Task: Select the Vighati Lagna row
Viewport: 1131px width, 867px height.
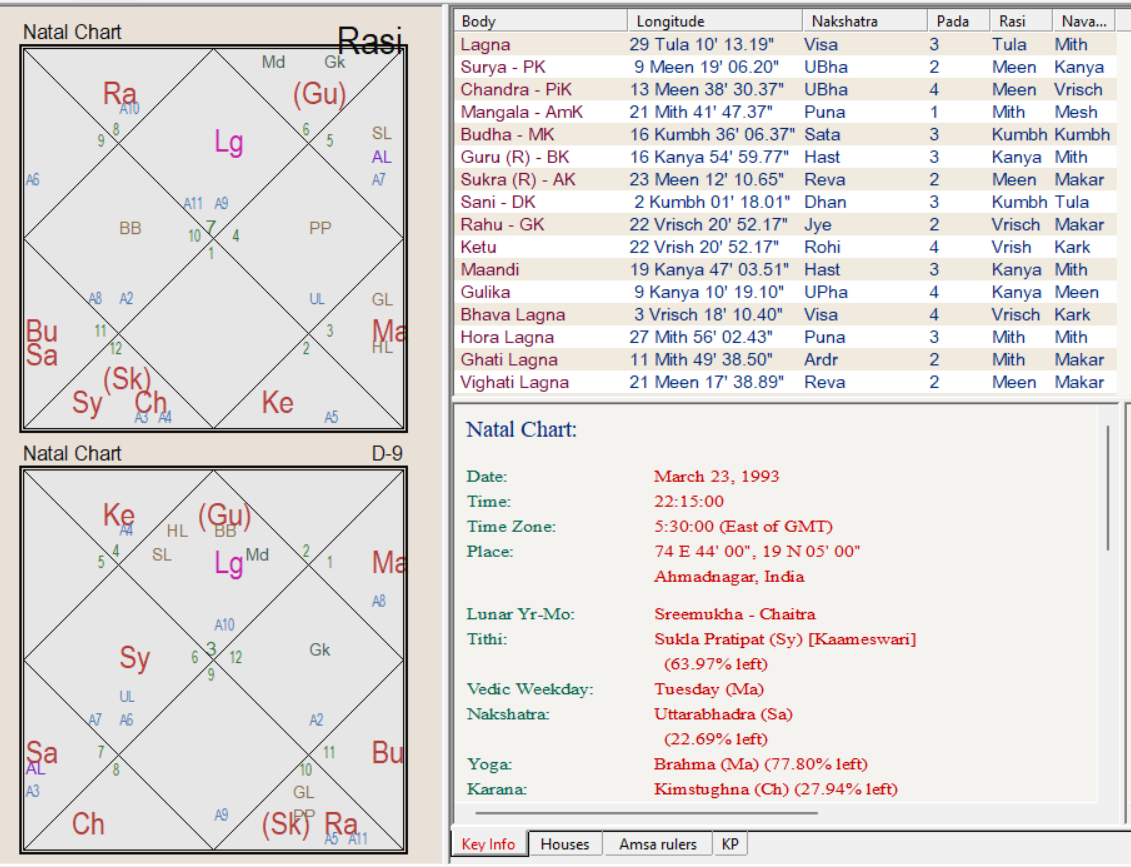Action: 514,382
